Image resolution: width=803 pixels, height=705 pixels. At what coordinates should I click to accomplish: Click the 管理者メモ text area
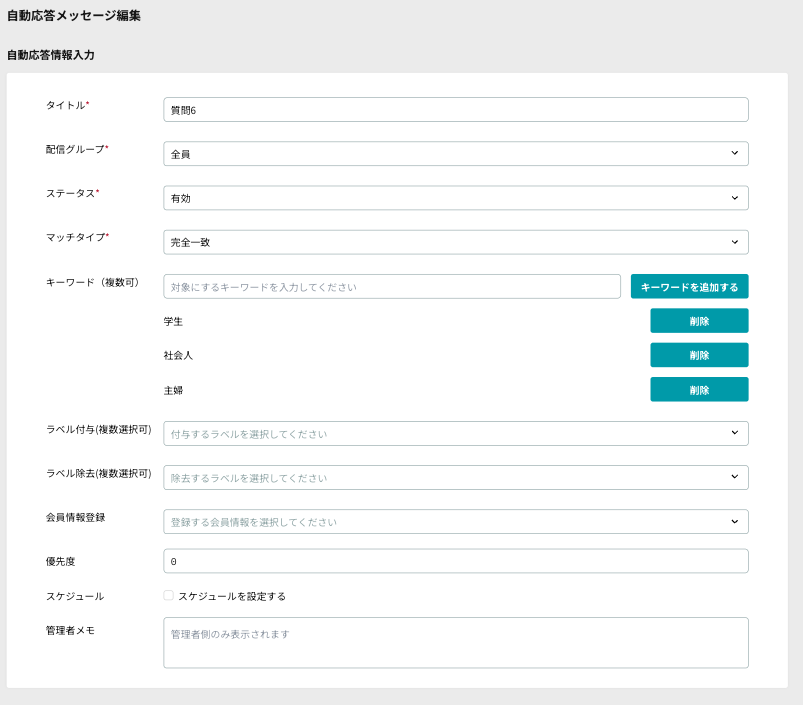pos(455,643)
